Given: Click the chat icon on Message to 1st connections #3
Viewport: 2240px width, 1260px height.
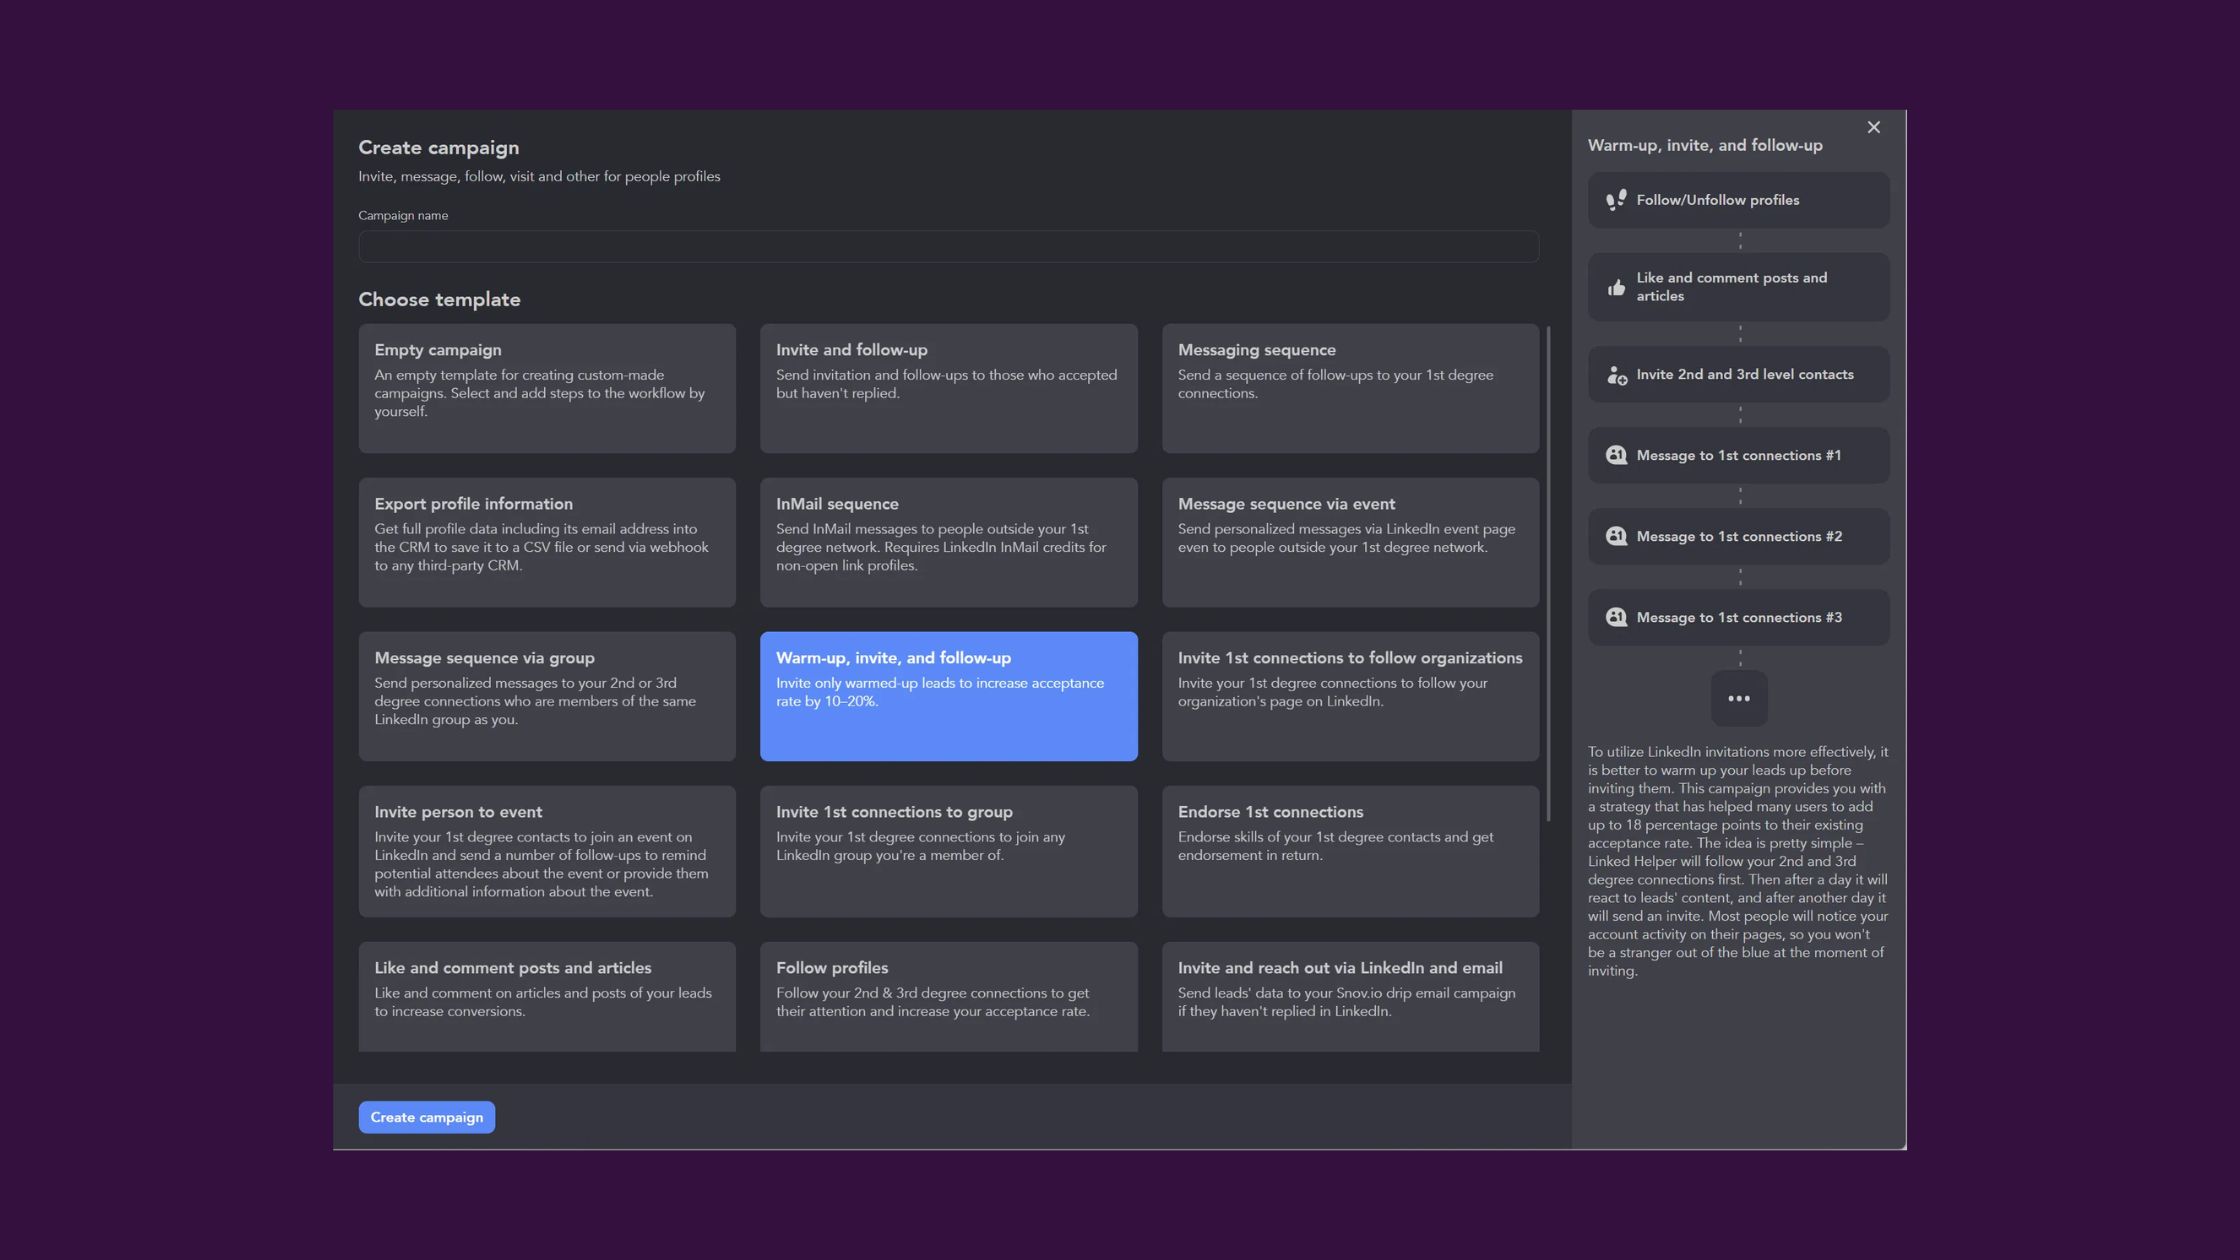Looking at the screenshot, I should [x=1616, y=617].
